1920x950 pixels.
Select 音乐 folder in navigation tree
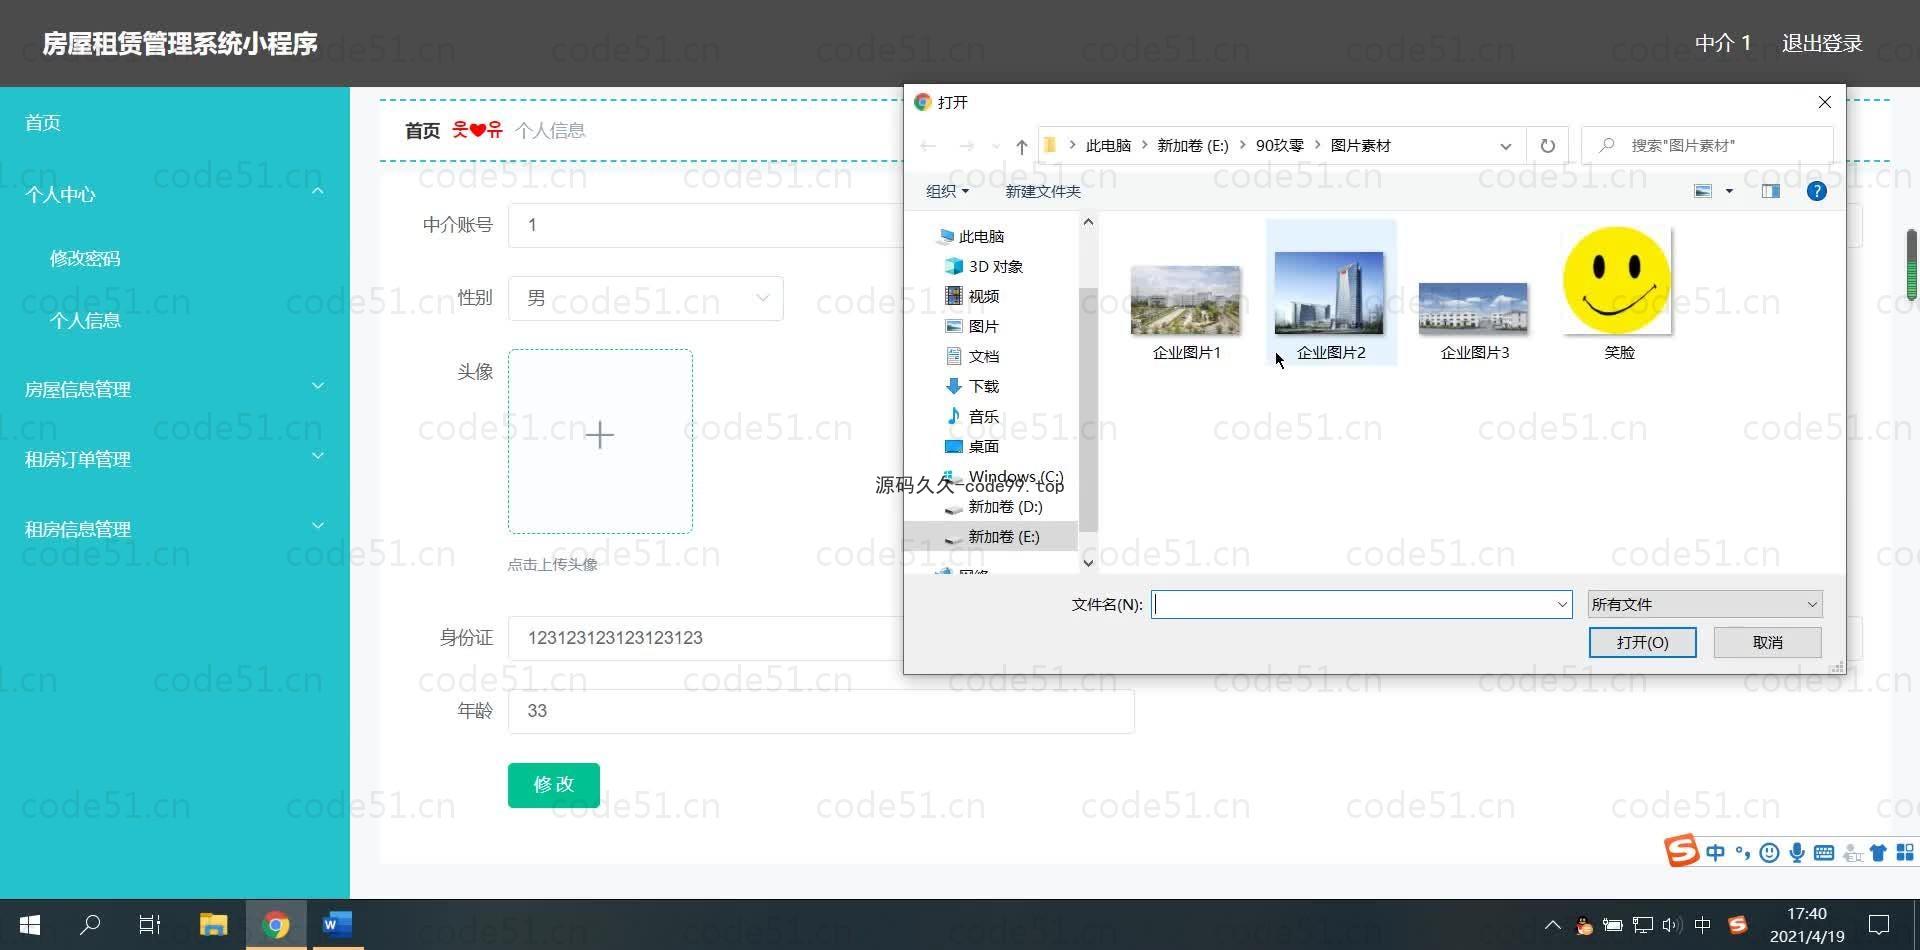click(x=972, y=416)
